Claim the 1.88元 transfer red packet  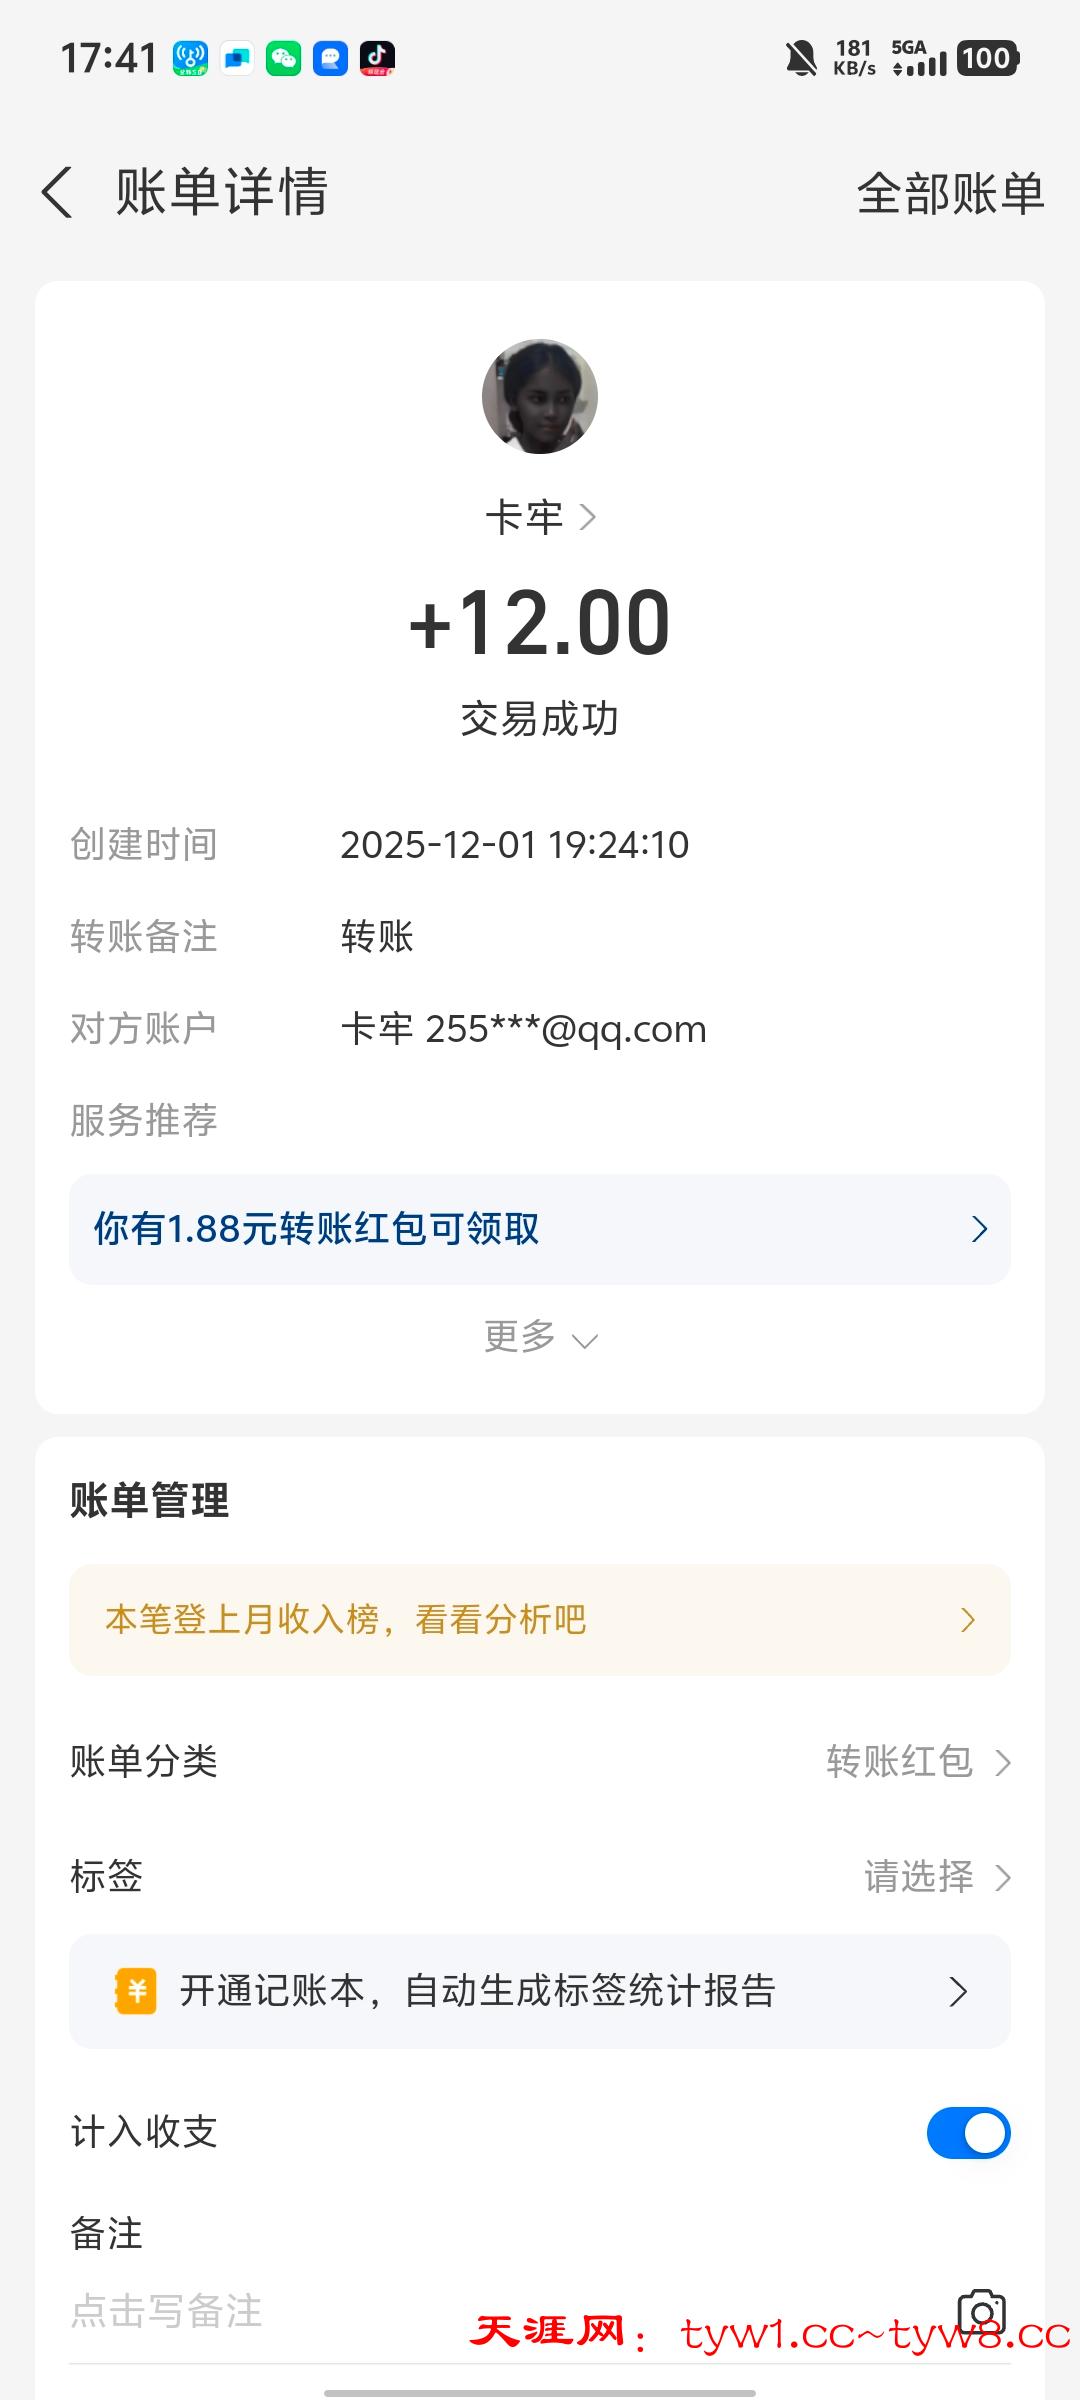click(540, 1229)
